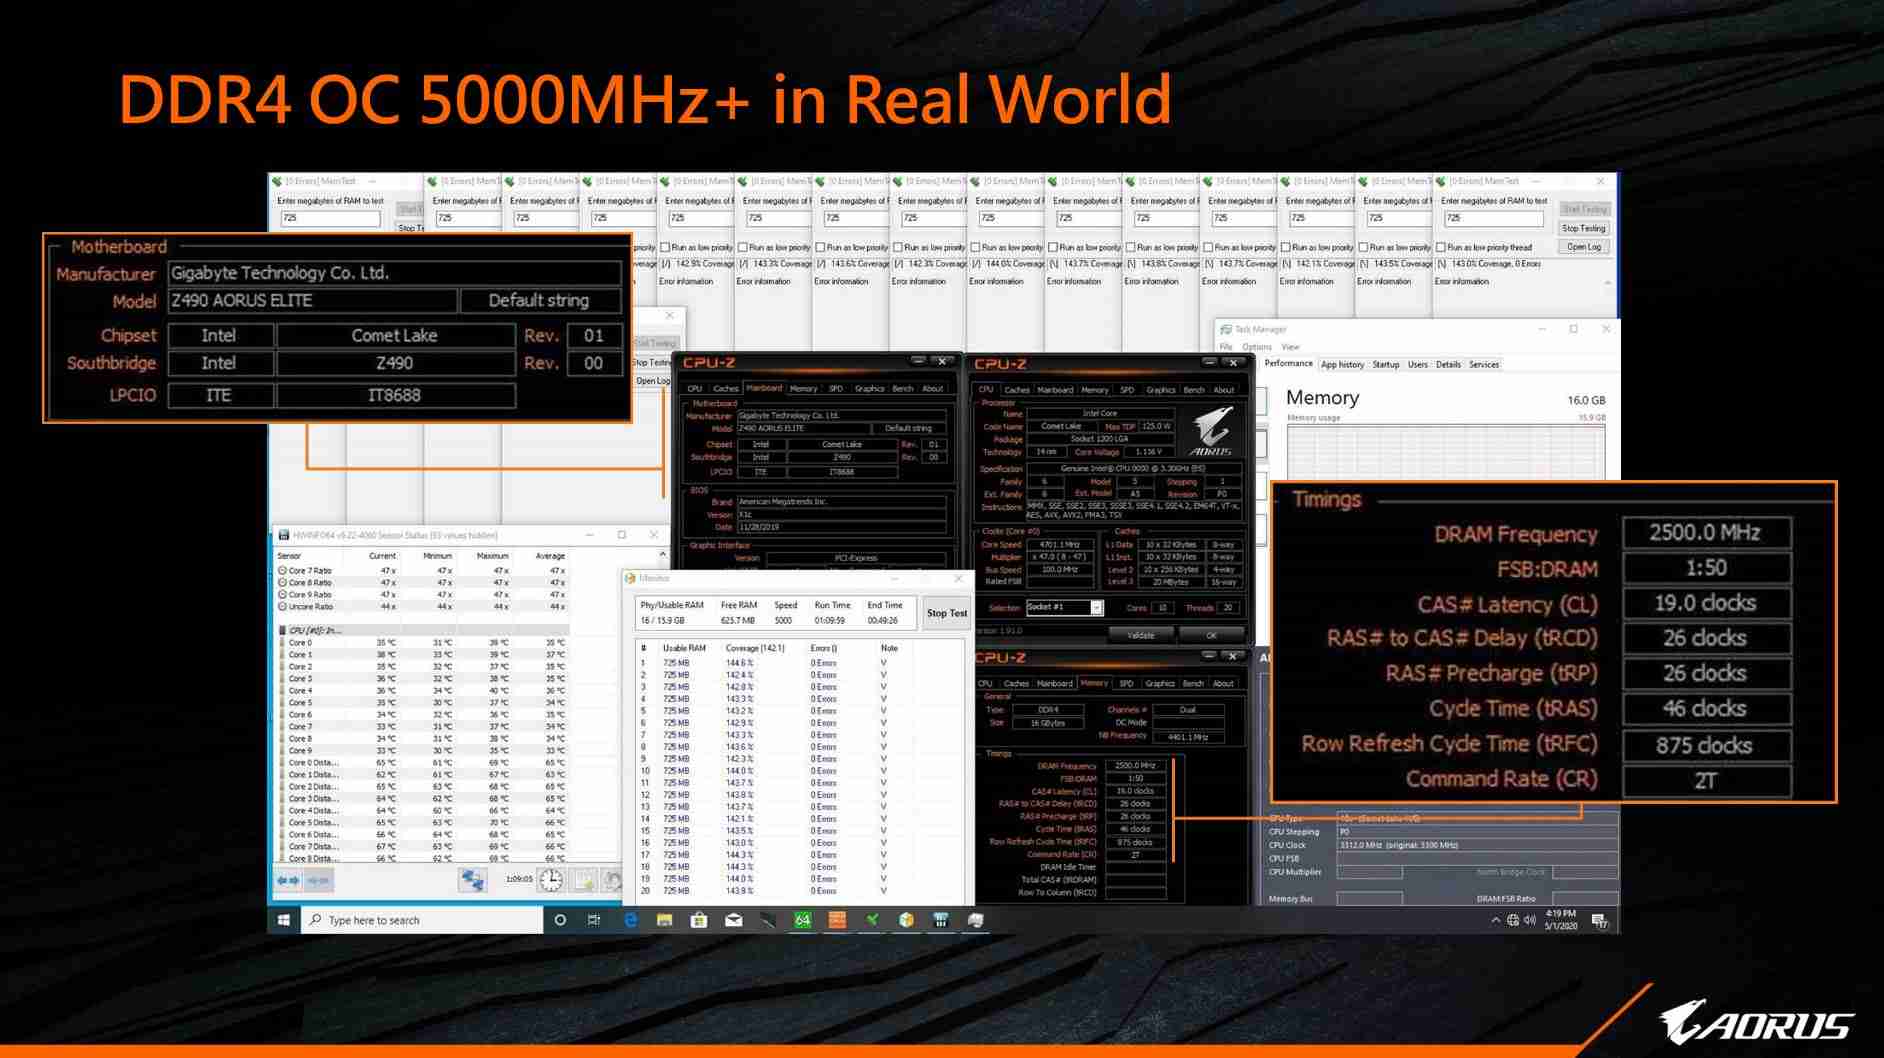Click the cube-shaped taskbar icon

pos(906,920)
